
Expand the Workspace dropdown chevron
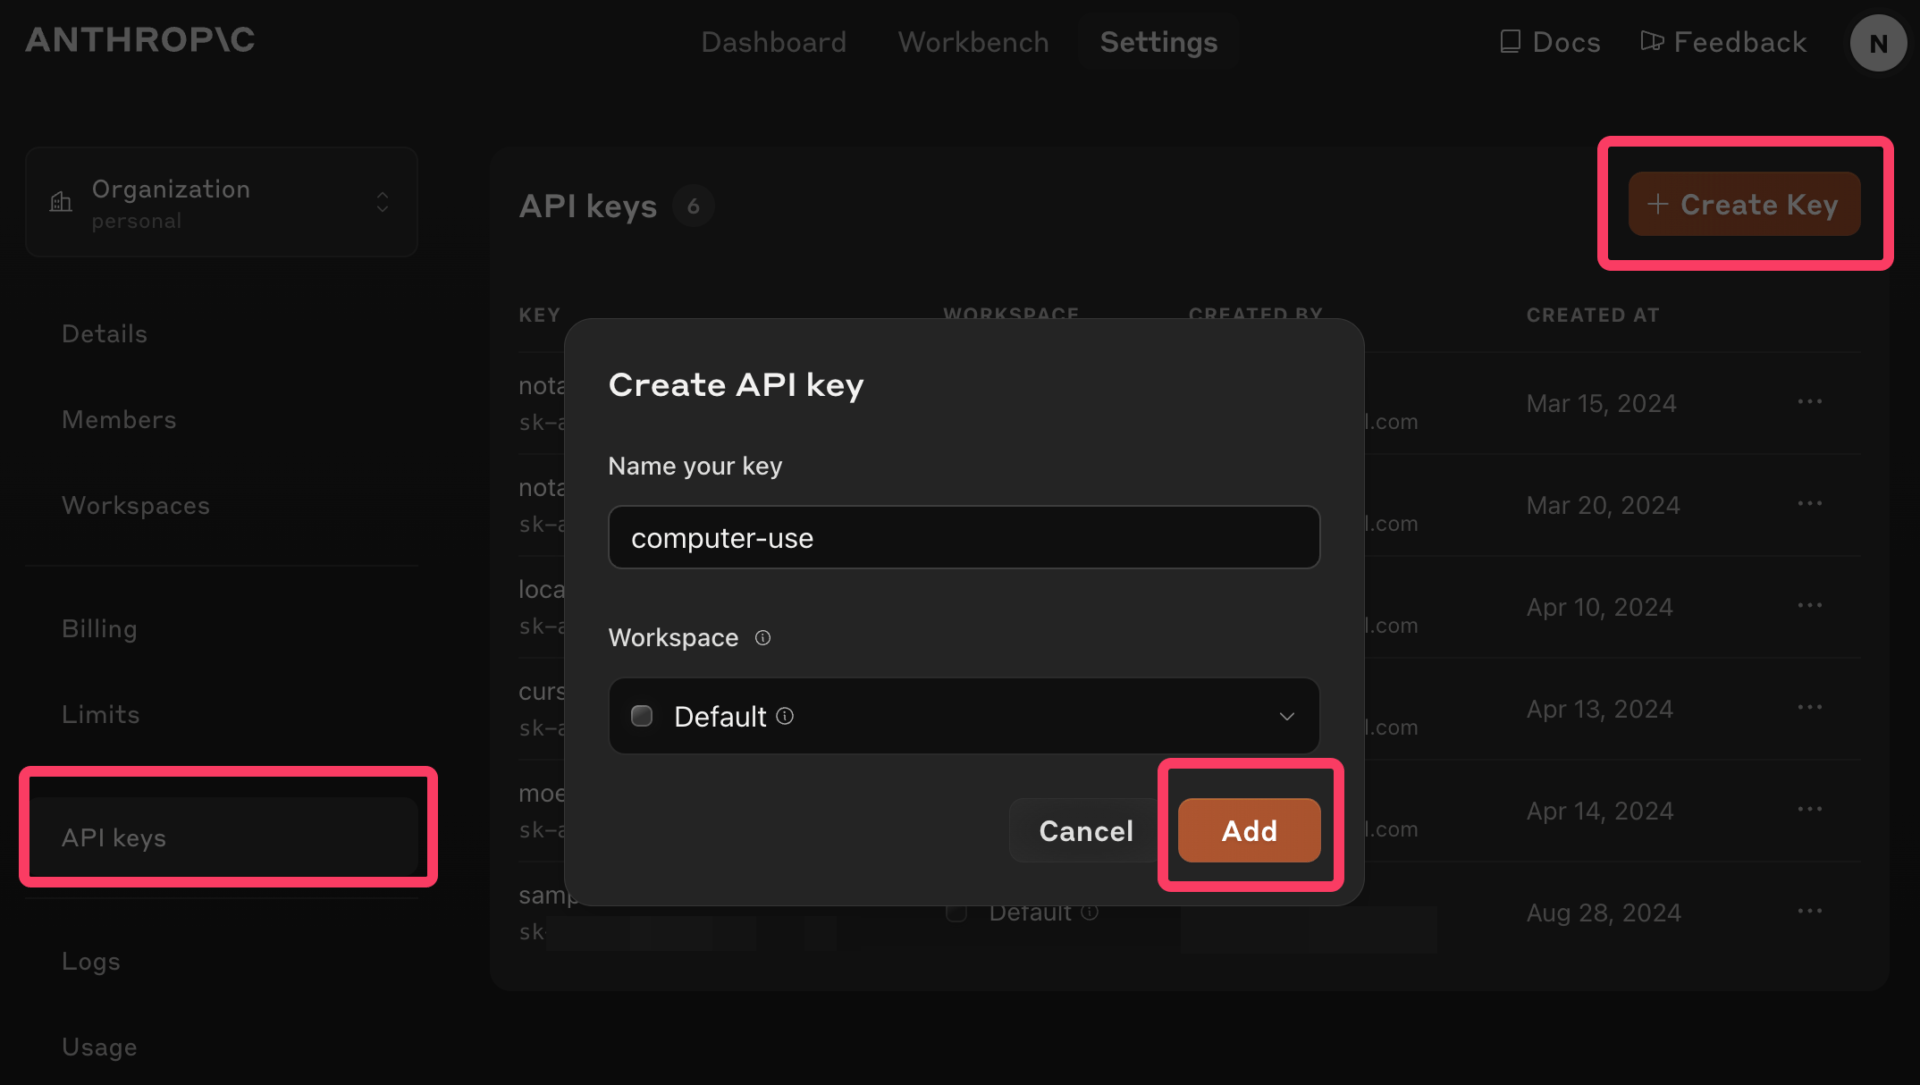(x=1286, y=716)
